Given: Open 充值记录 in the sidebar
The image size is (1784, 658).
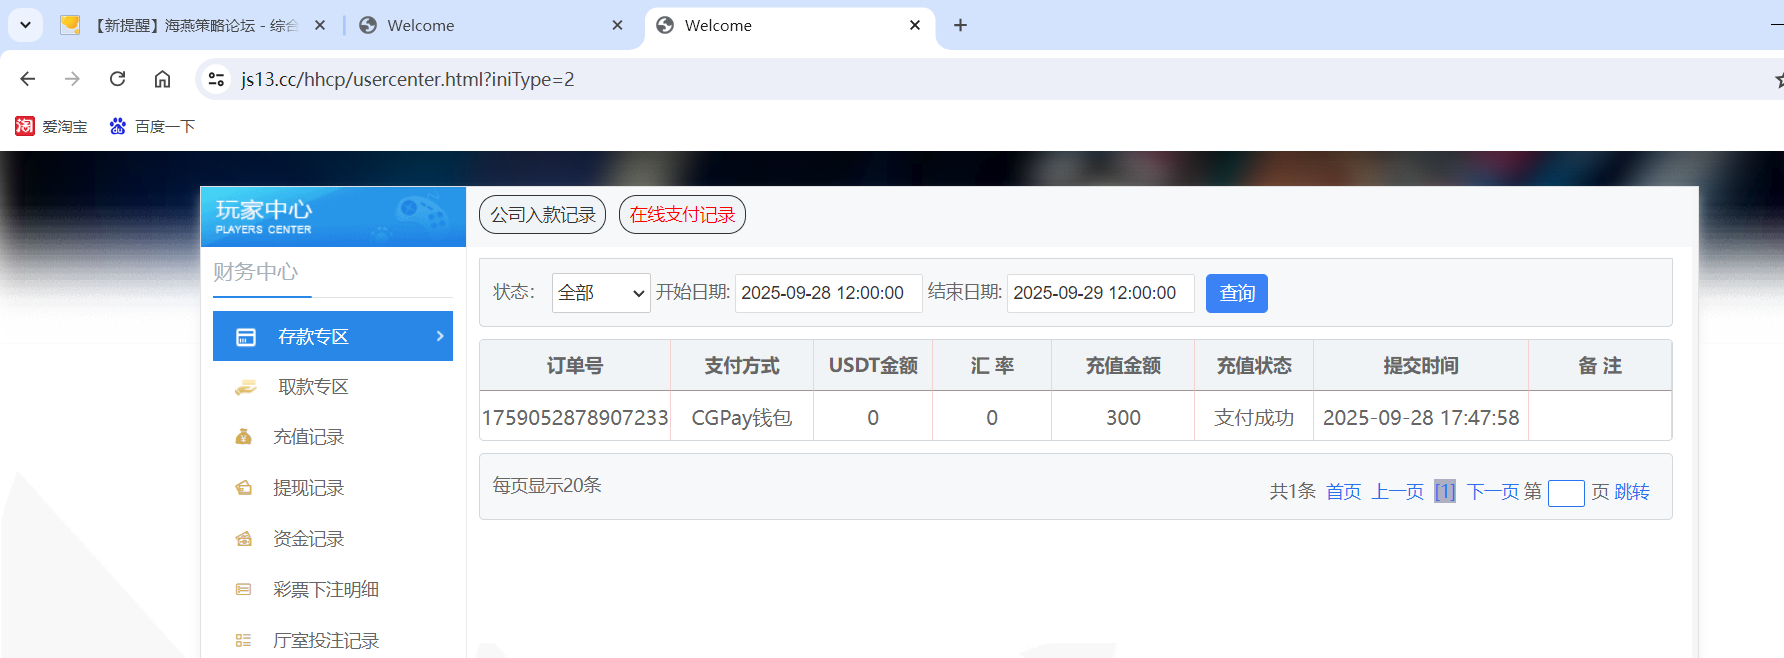Looking at the screenshot, I should pos(308,437).
